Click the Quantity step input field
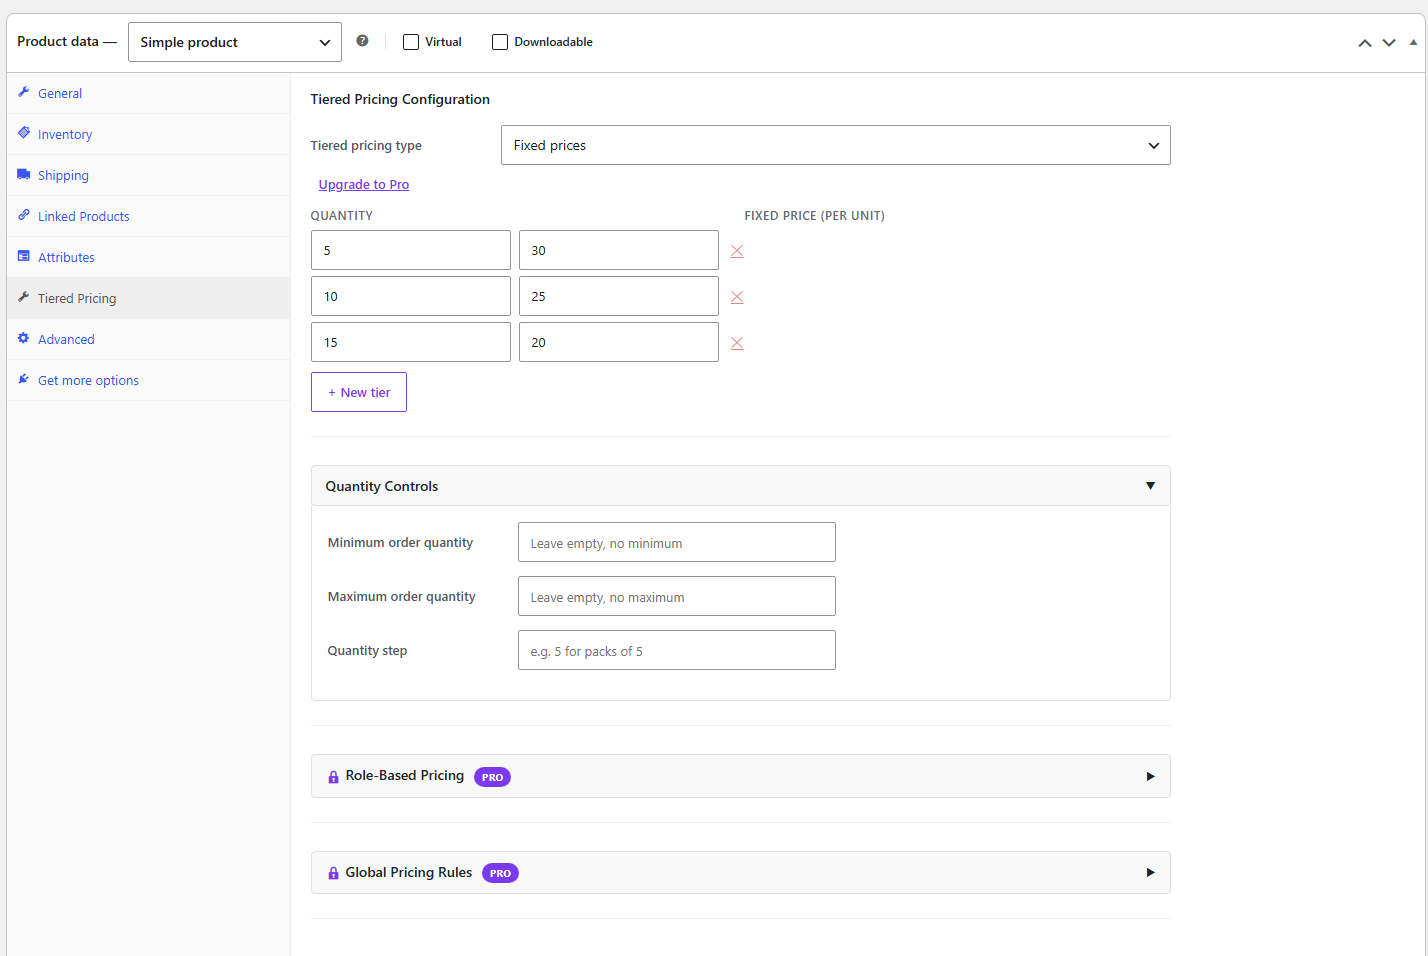This screenshot has height=956, width=1428. pyautogui.click(x=677, y=650)
